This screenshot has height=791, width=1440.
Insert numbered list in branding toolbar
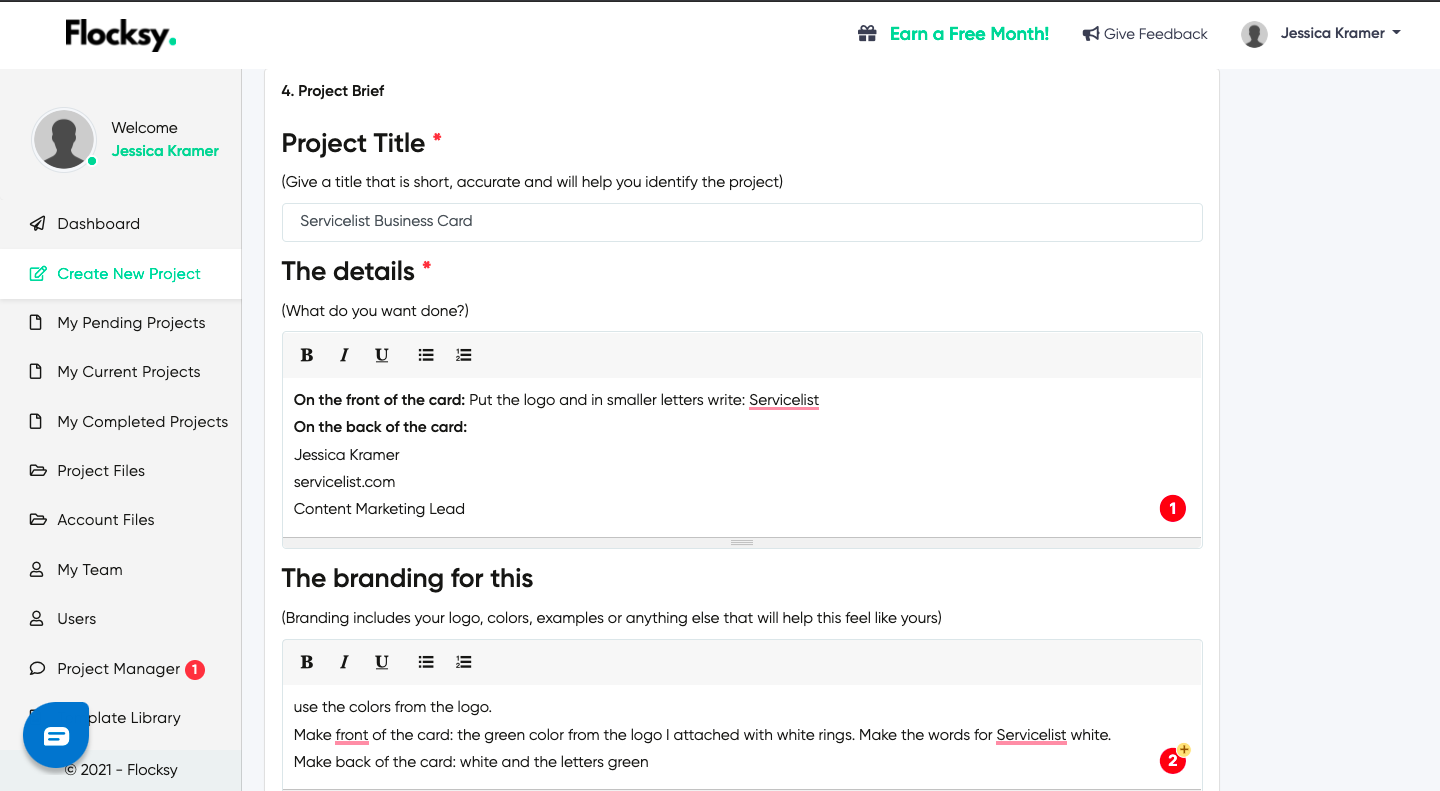coord(463,662)
